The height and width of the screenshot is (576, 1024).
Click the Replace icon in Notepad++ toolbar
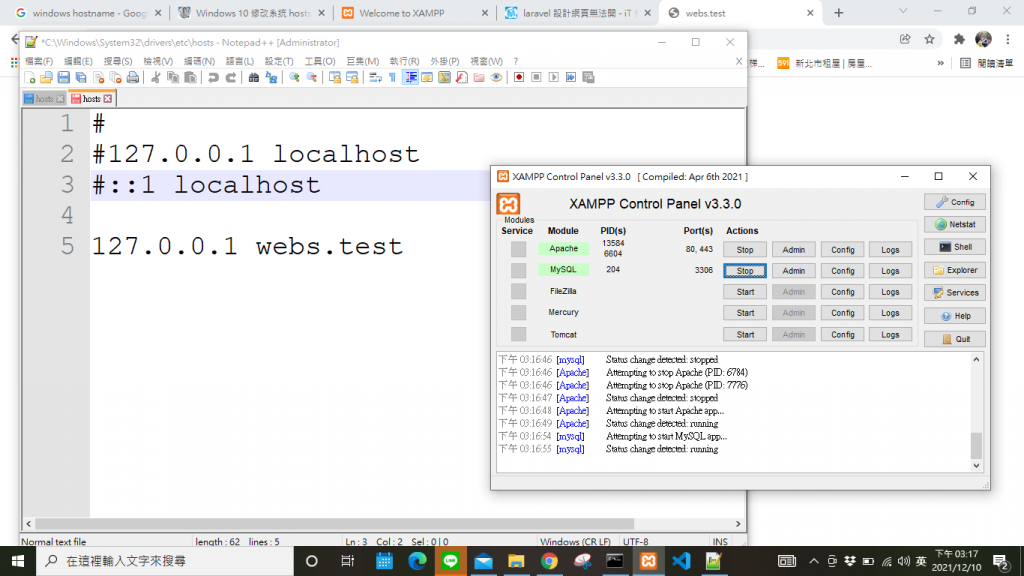click(271, 78)
